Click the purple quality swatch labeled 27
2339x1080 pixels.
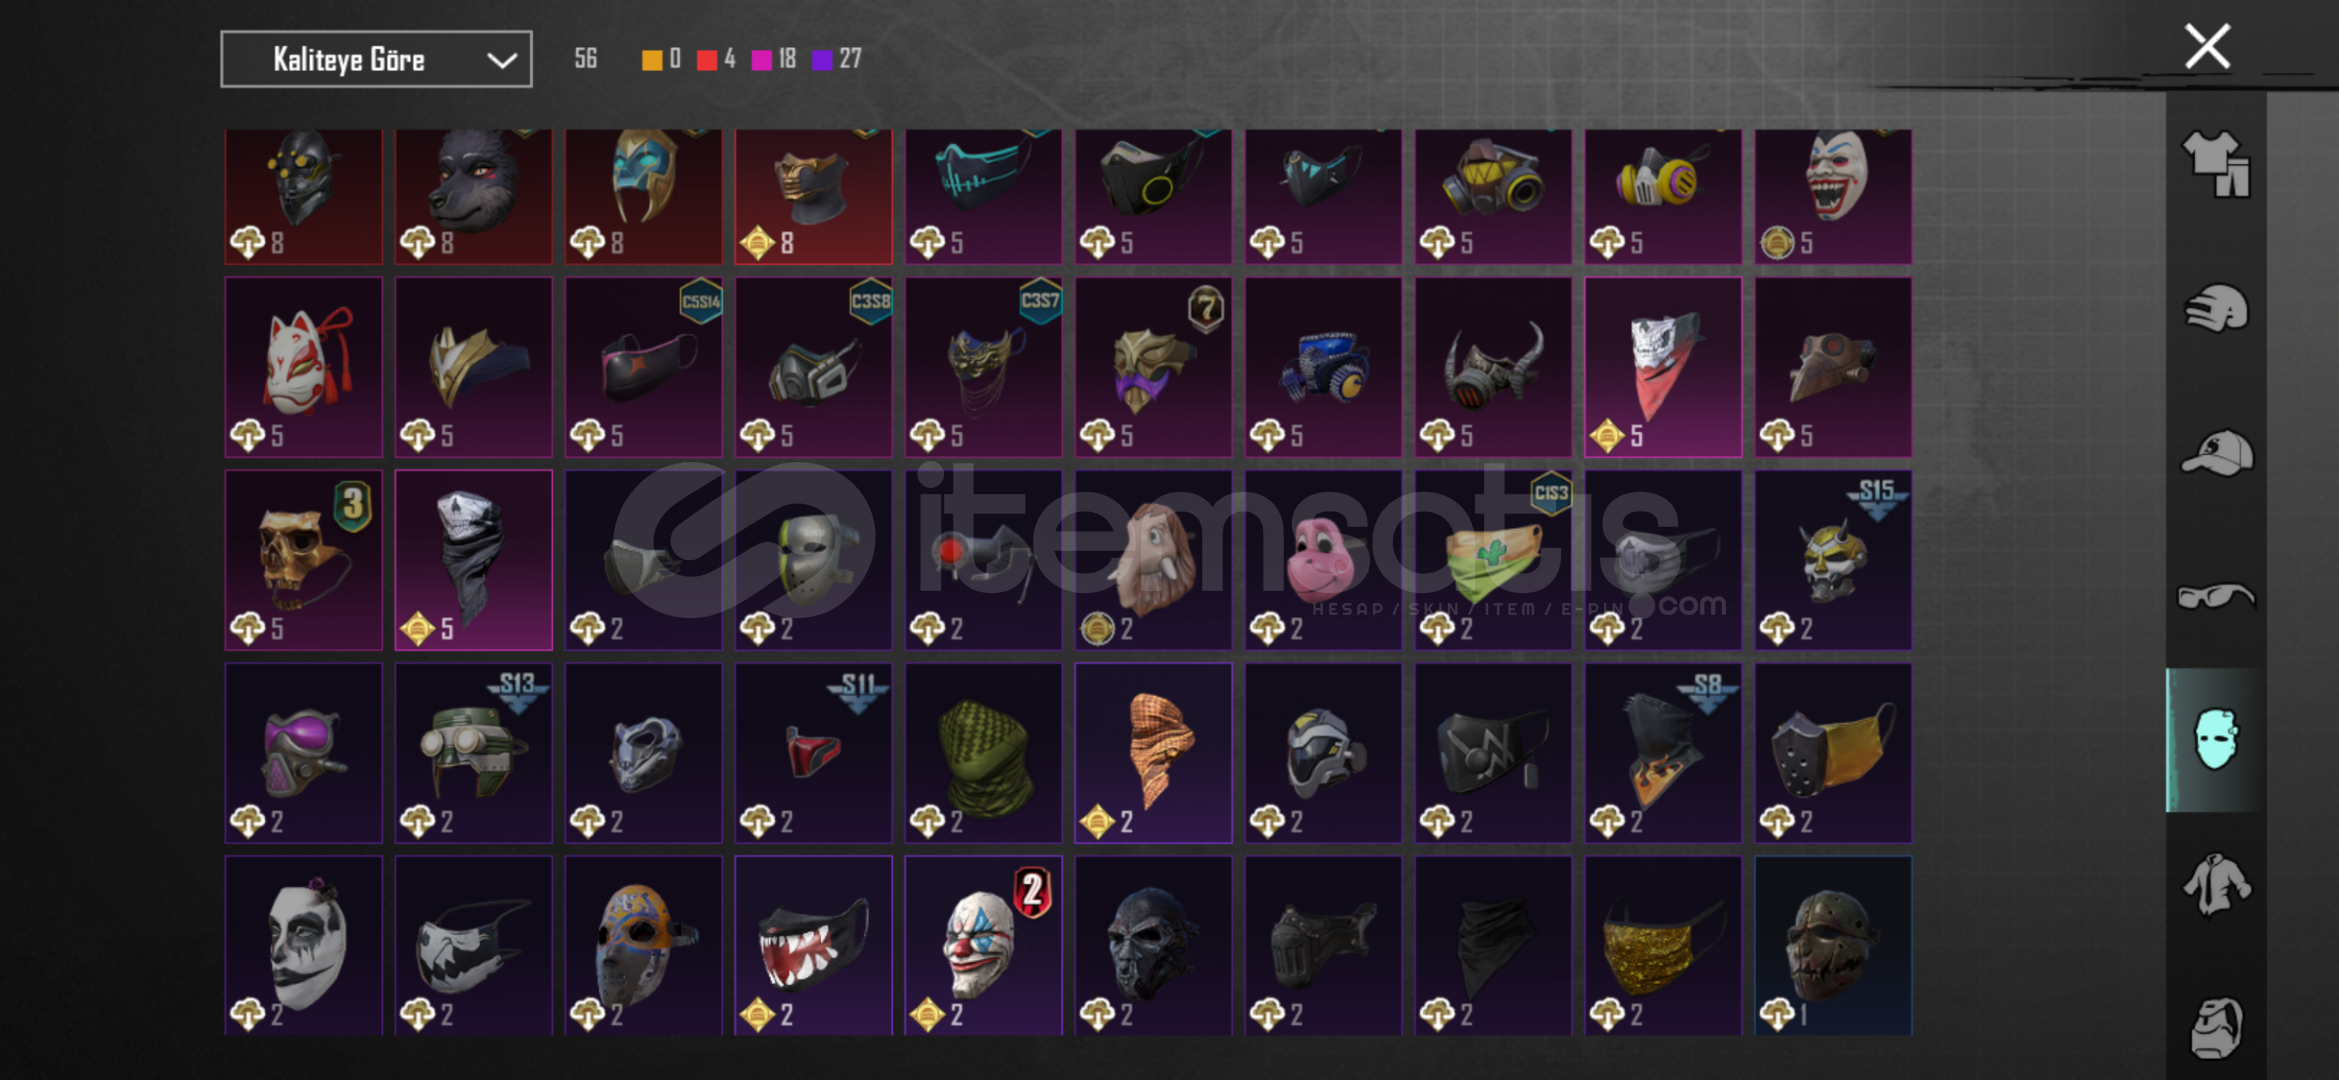pos(822,60)
